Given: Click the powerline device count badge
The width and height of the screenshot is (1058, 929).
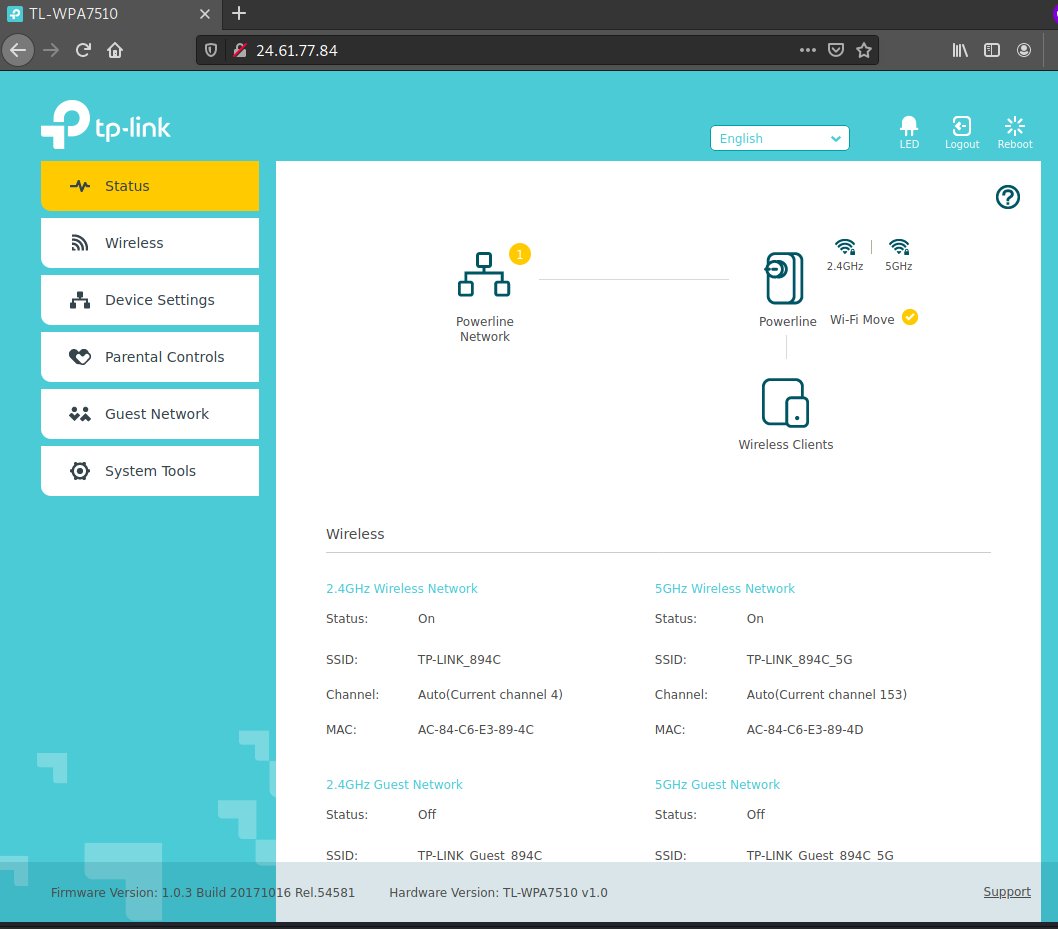Looking at the screenshot, I should pyautogui.click(x=519, y=254).
